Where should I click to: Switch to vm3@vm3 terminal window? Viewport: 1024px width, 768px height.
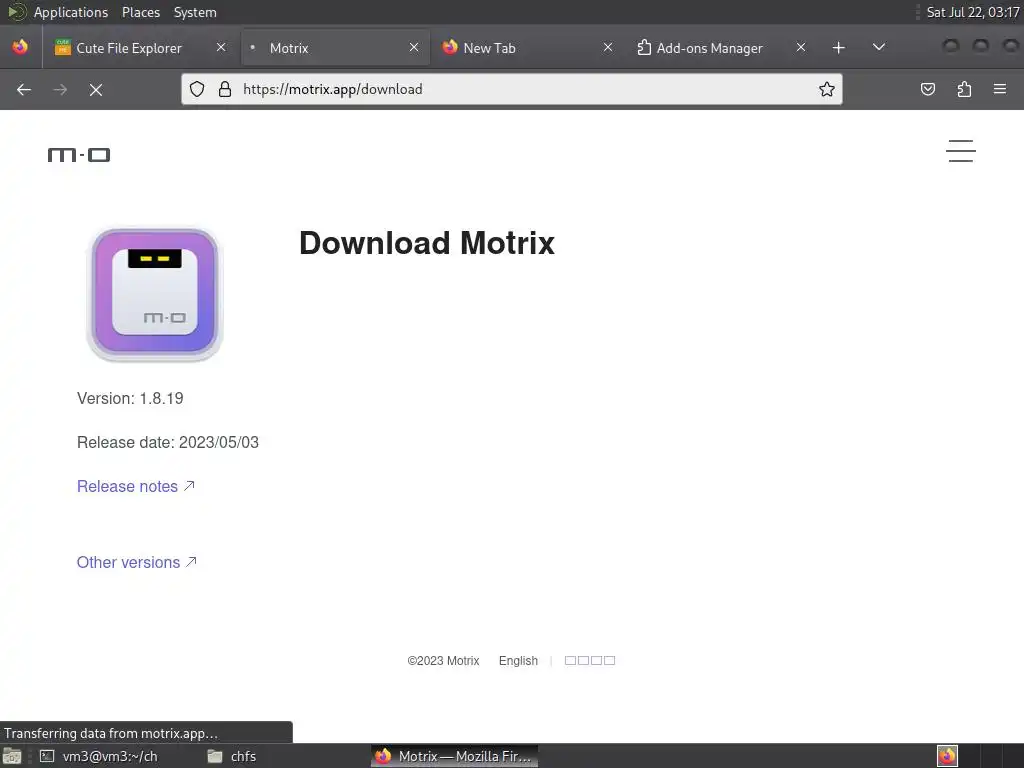click(x=99, y=756)
